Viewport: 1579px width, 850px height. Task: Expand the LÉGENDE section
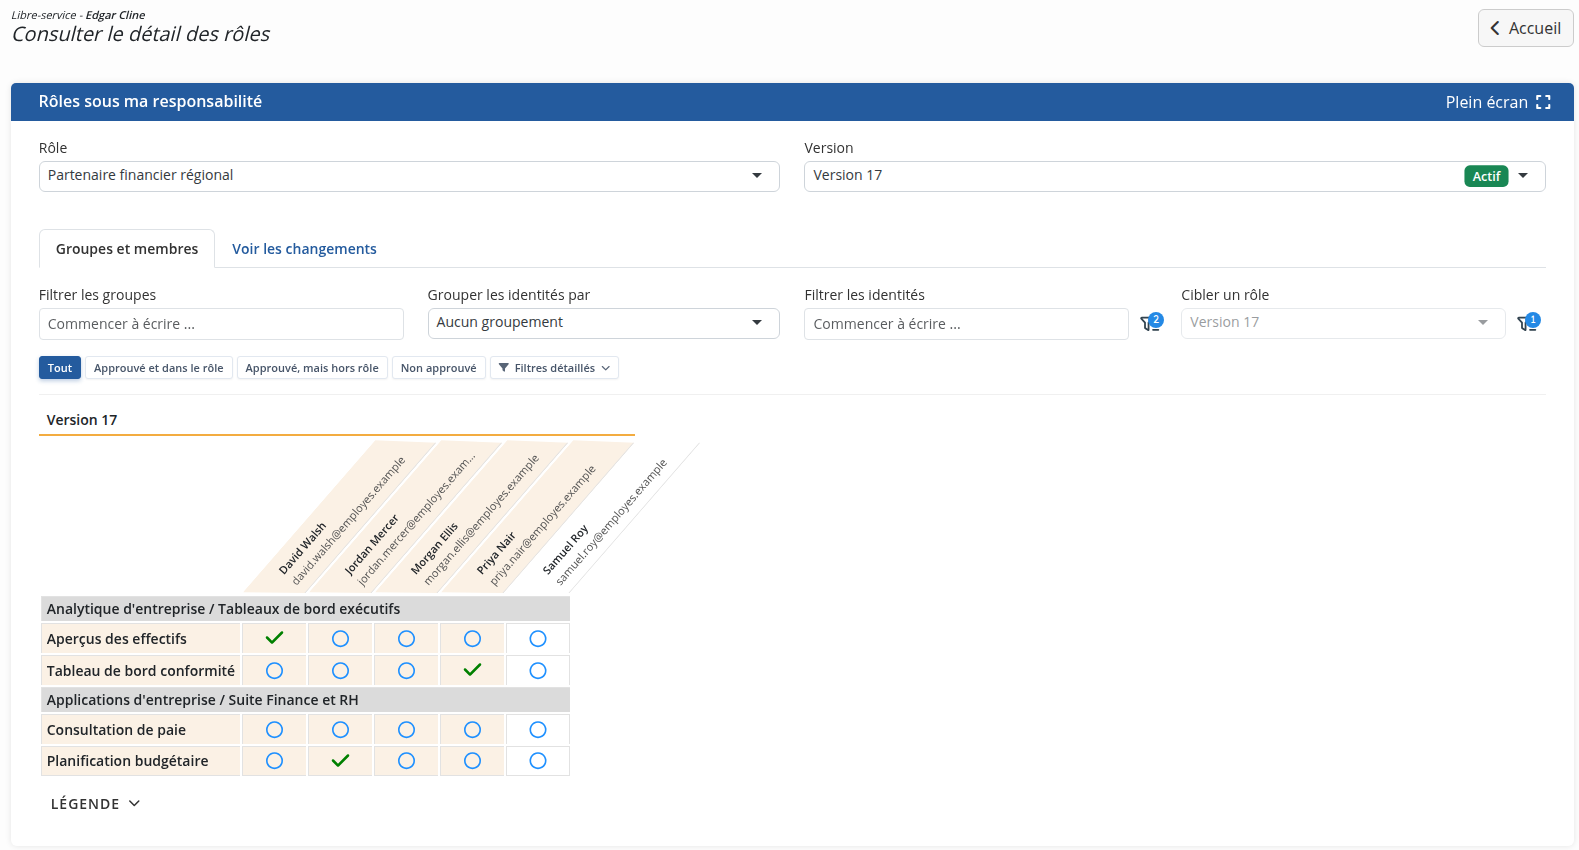[95, 804]
